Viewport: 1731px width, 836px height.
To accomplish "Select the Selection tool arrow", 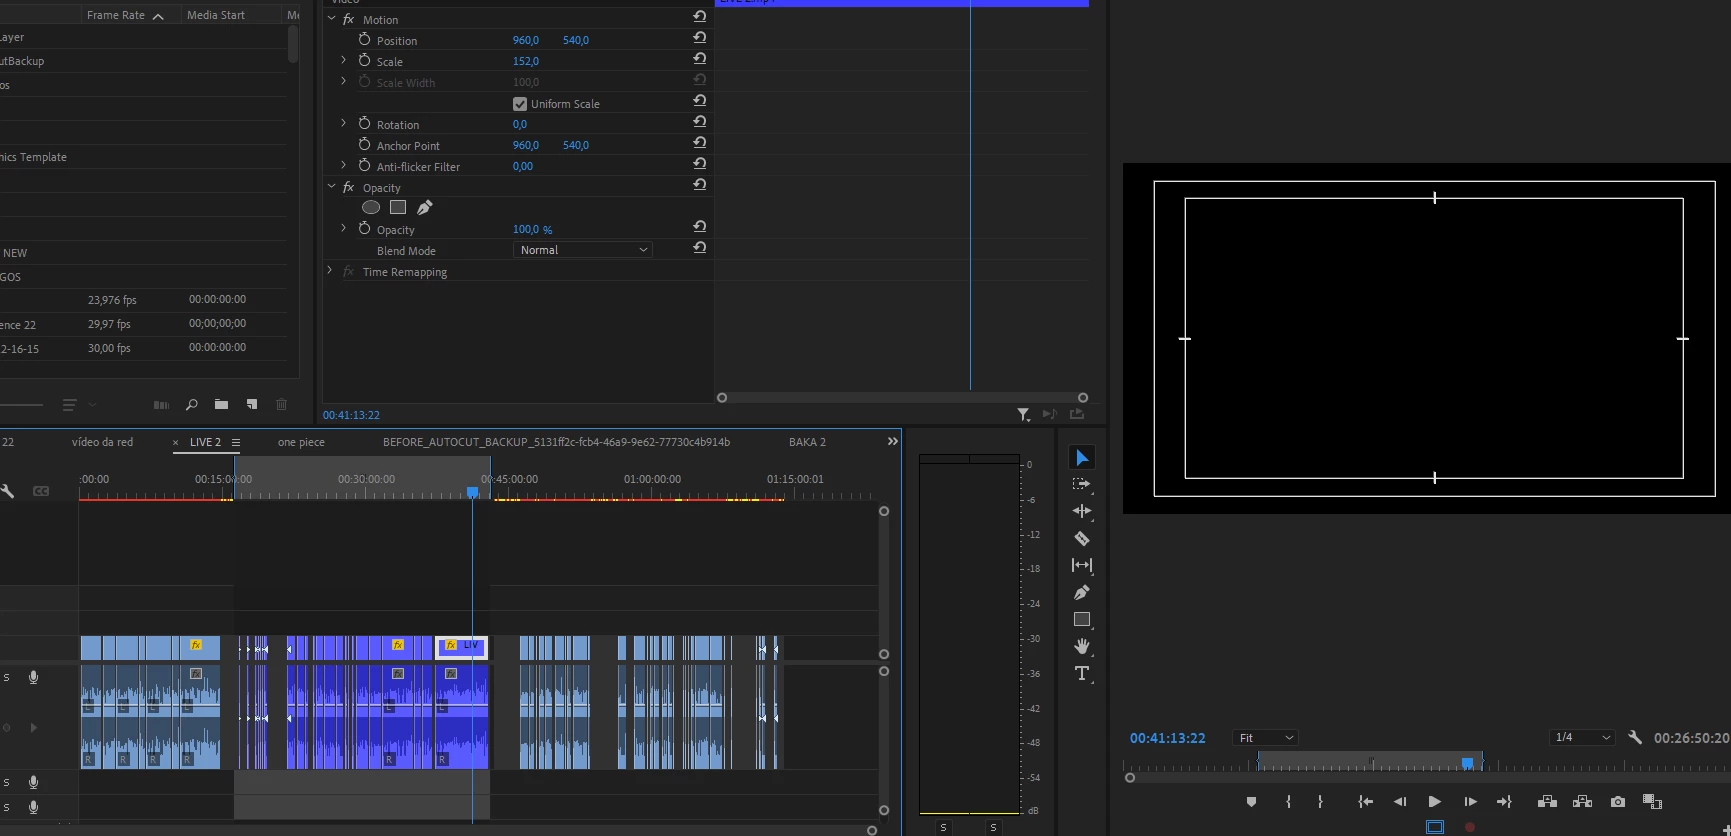I will coord(1082,458).
